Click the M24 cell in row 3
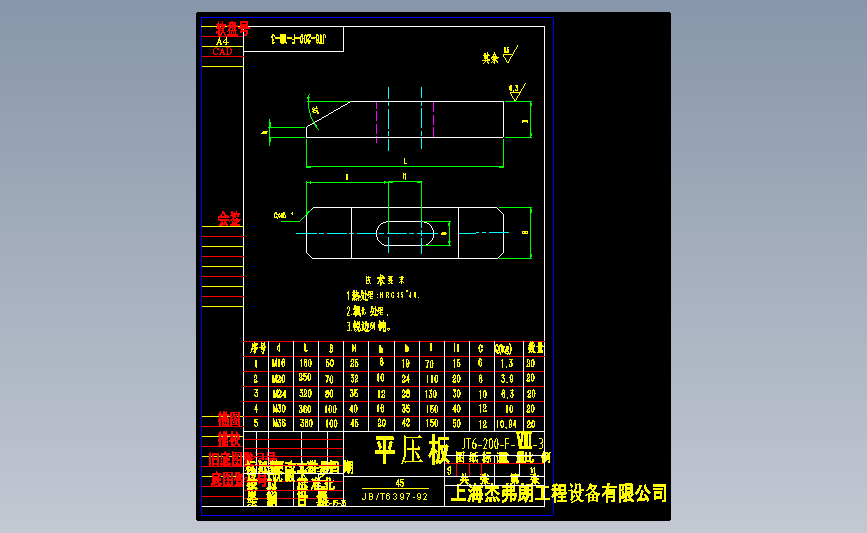The height and width of the screenshot is (533, 867). 279,394
